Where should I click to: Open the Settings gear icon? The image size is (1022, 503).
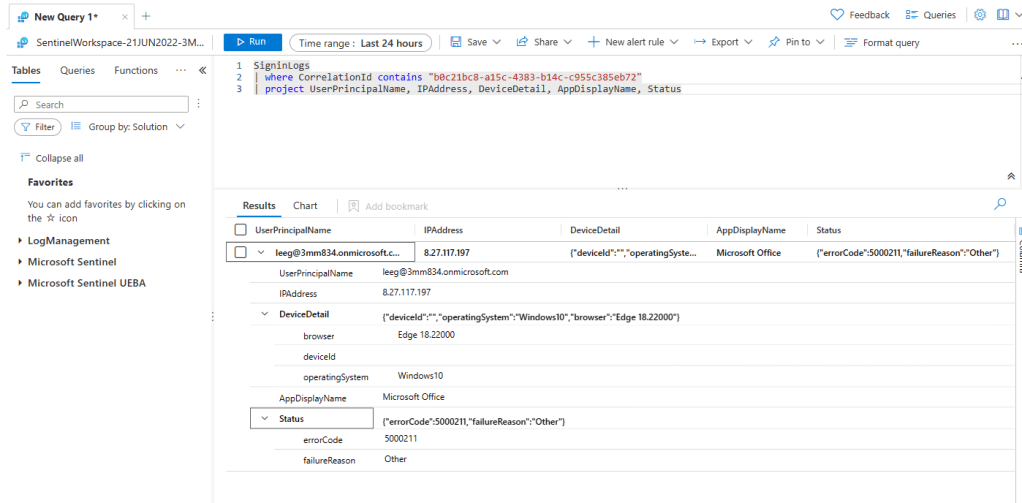pyautogui.click(x=980, y=15)
